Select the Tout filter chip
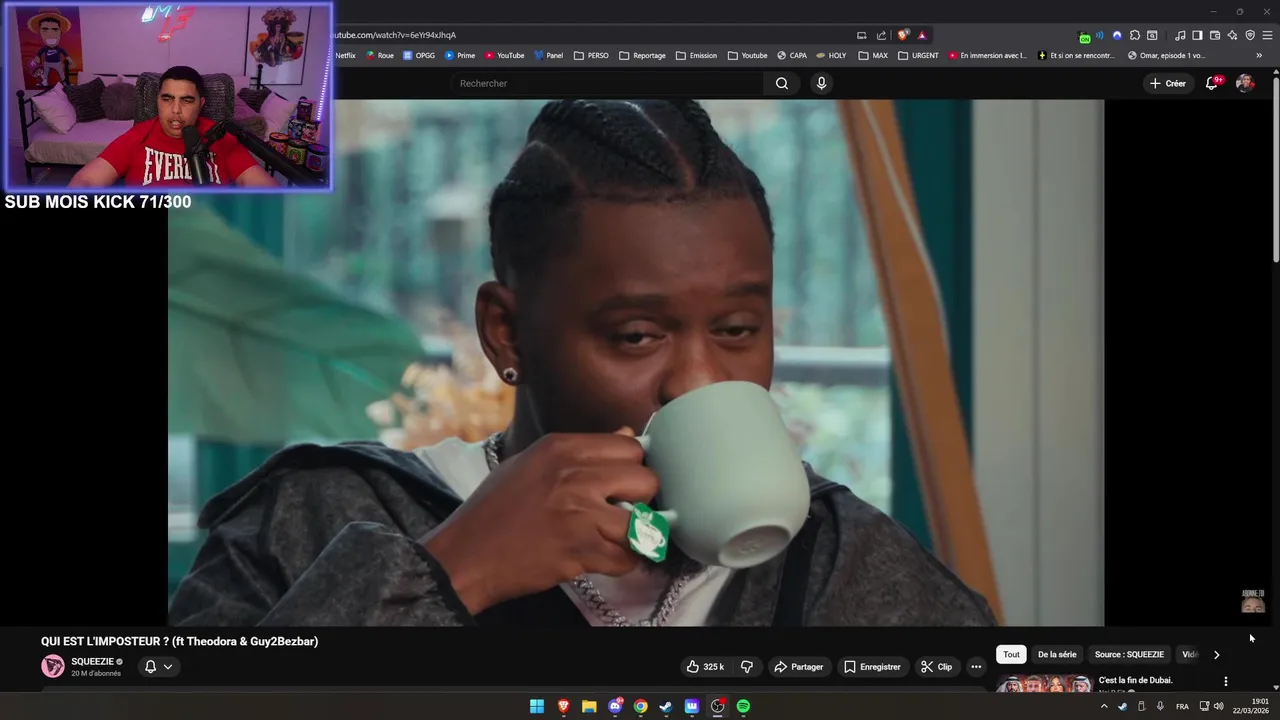This screenshot has width=1280, height=720. (1011, 655)
